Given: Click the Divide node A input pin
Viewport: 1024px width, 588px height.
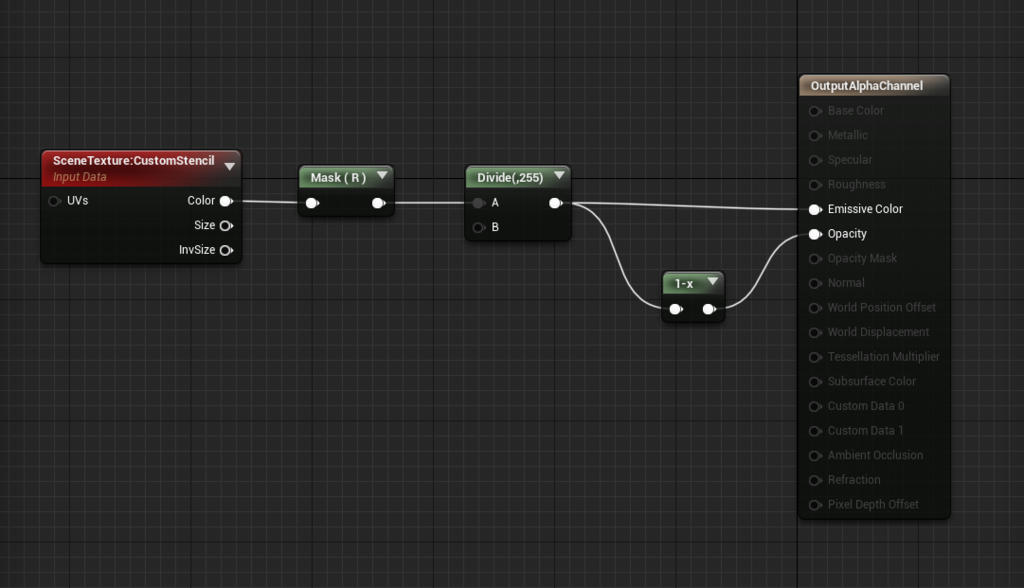Looking at the screenshot, I should [x=479, y=203].
